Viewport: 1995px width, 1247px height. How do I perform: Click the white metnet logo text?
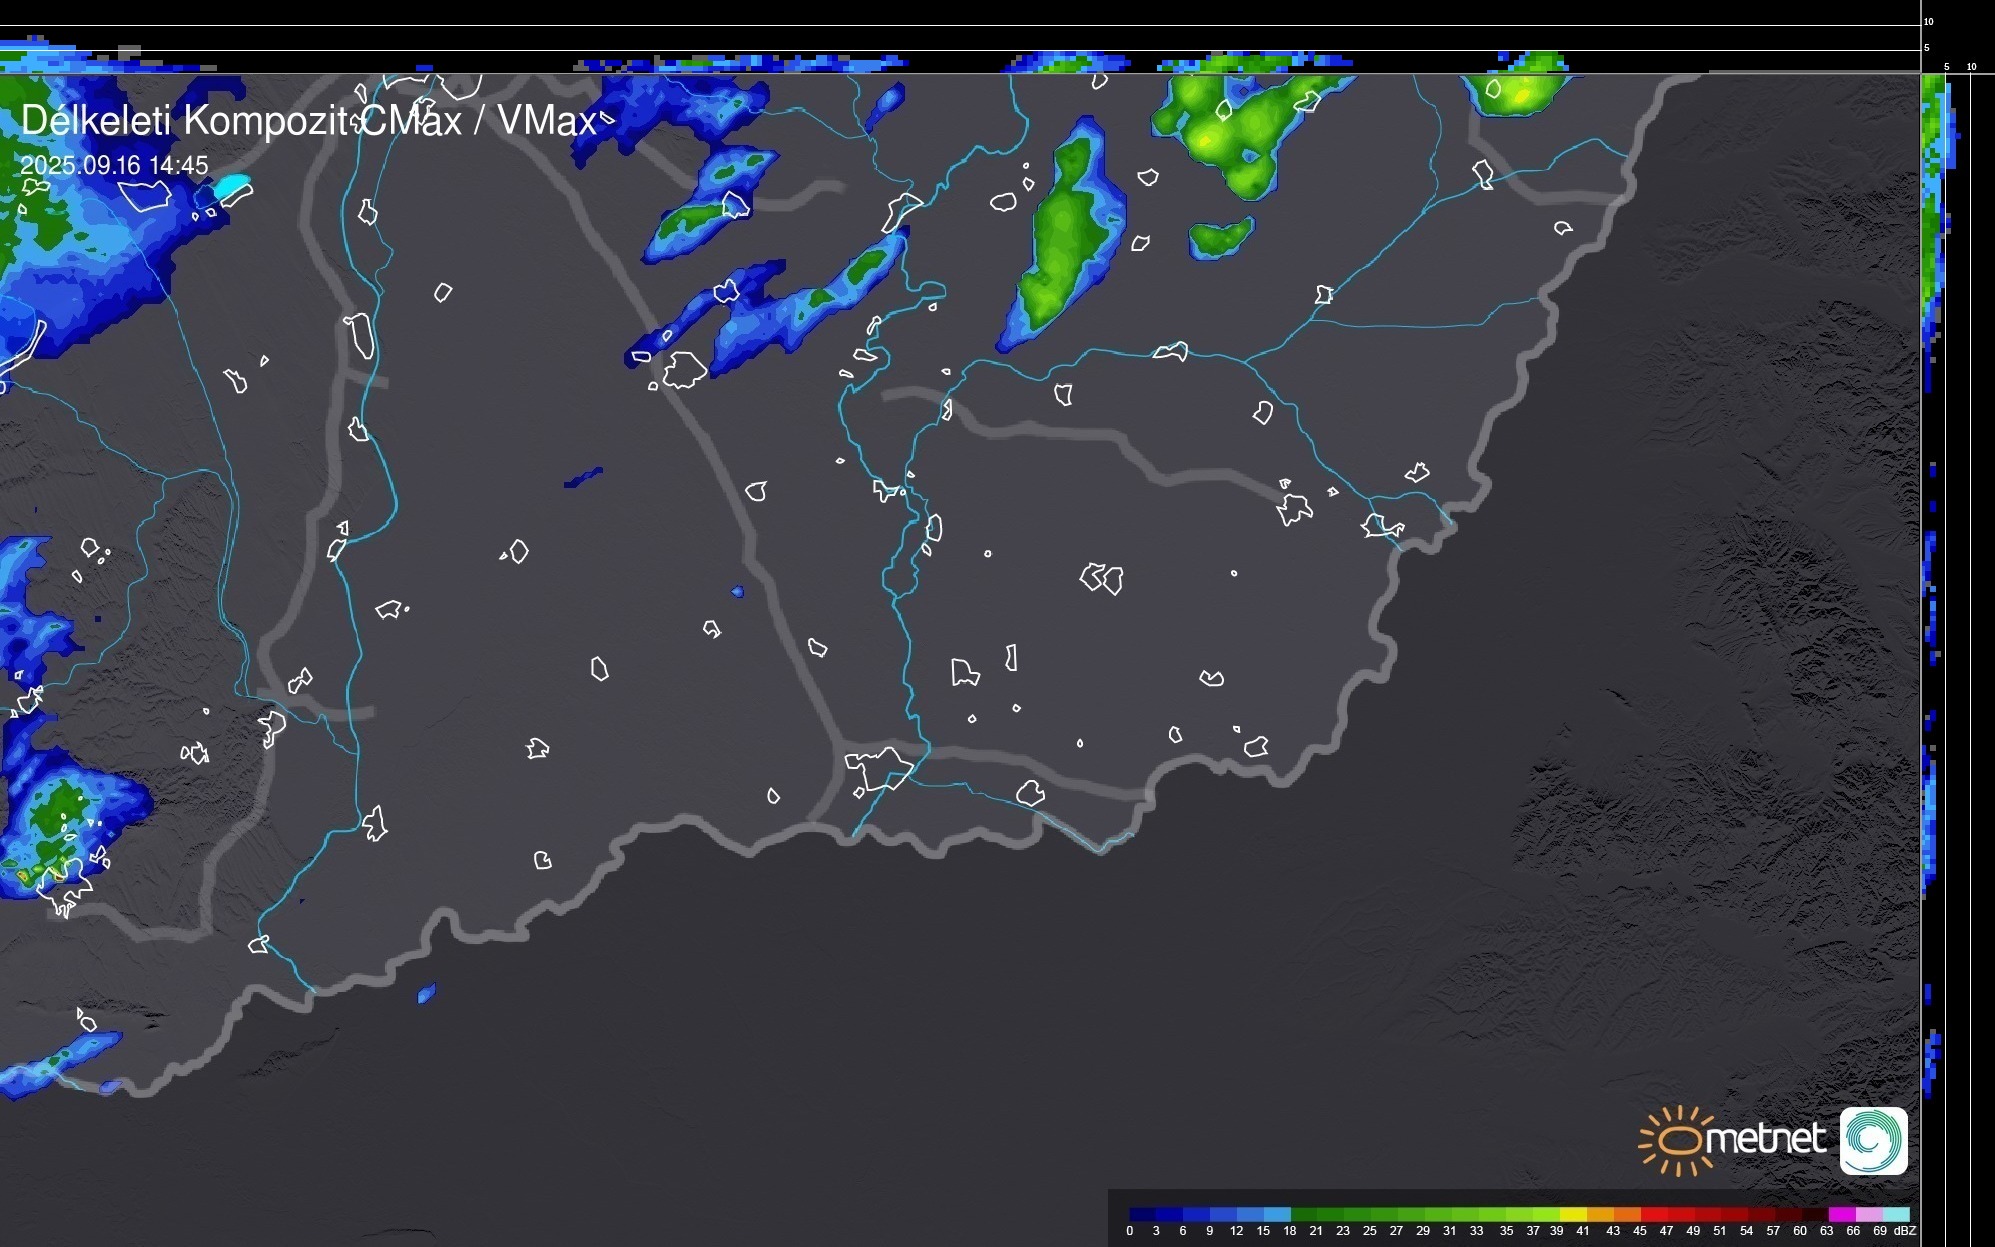pyautogui.click(x=1765, y=1139)
